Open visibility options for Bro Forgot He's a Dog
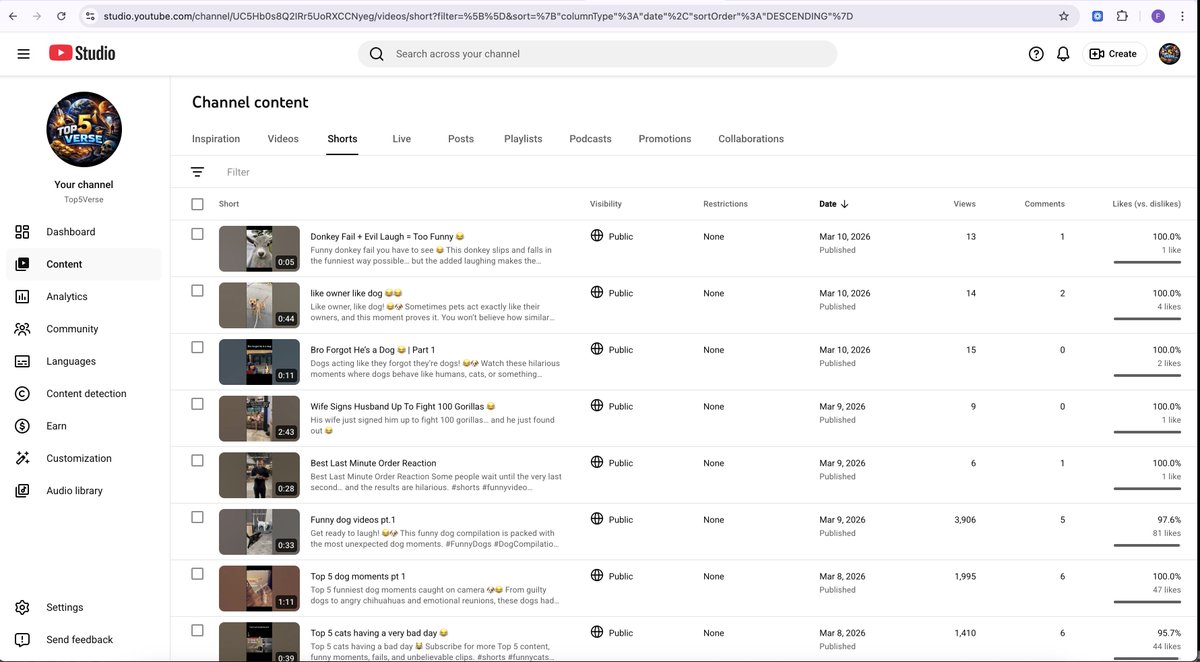1200x662 pixels. (x=612, y=350)
